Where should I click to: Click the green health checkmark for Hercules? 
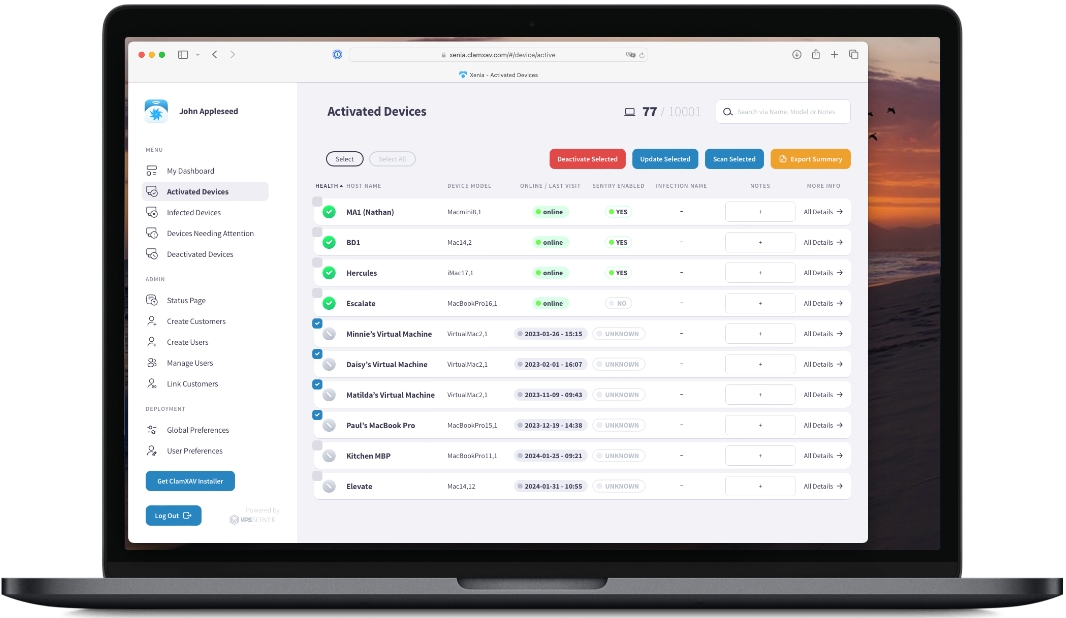click(x=329, y=273)
